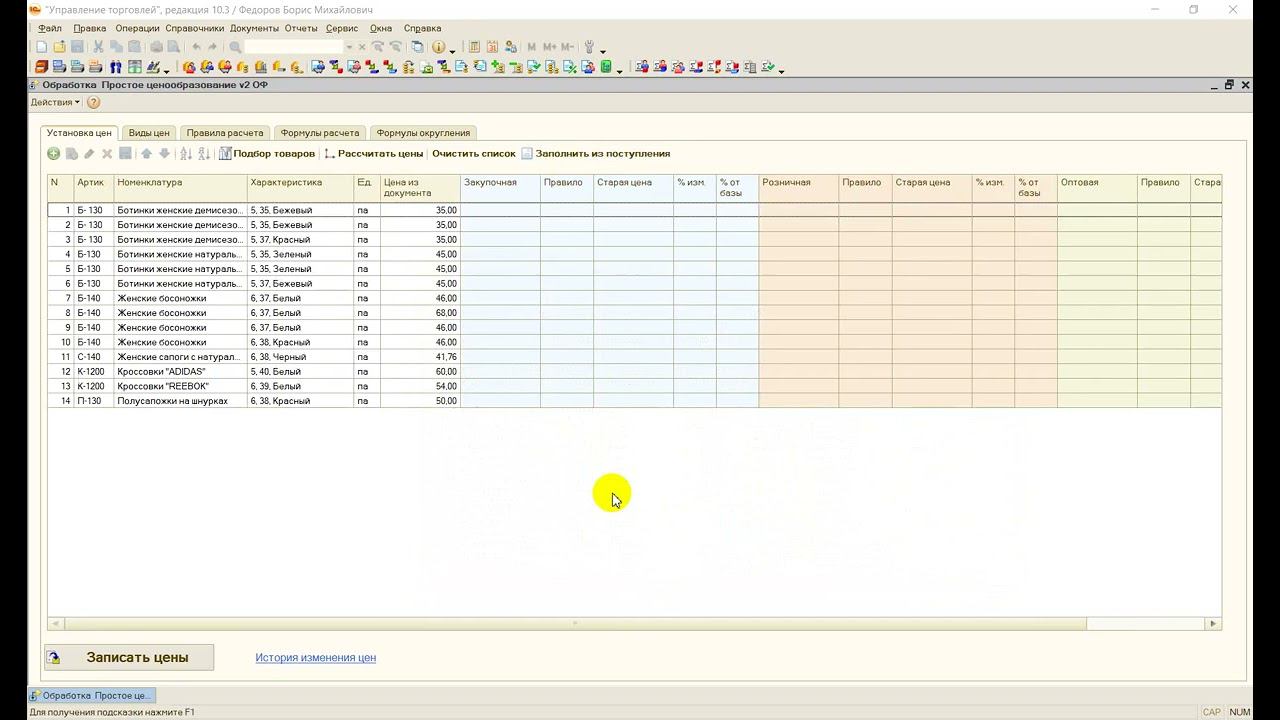The width and height of the screenshot is (1280, 720).
Task: Open the Отчеты menu
Action: click(301, 28)
